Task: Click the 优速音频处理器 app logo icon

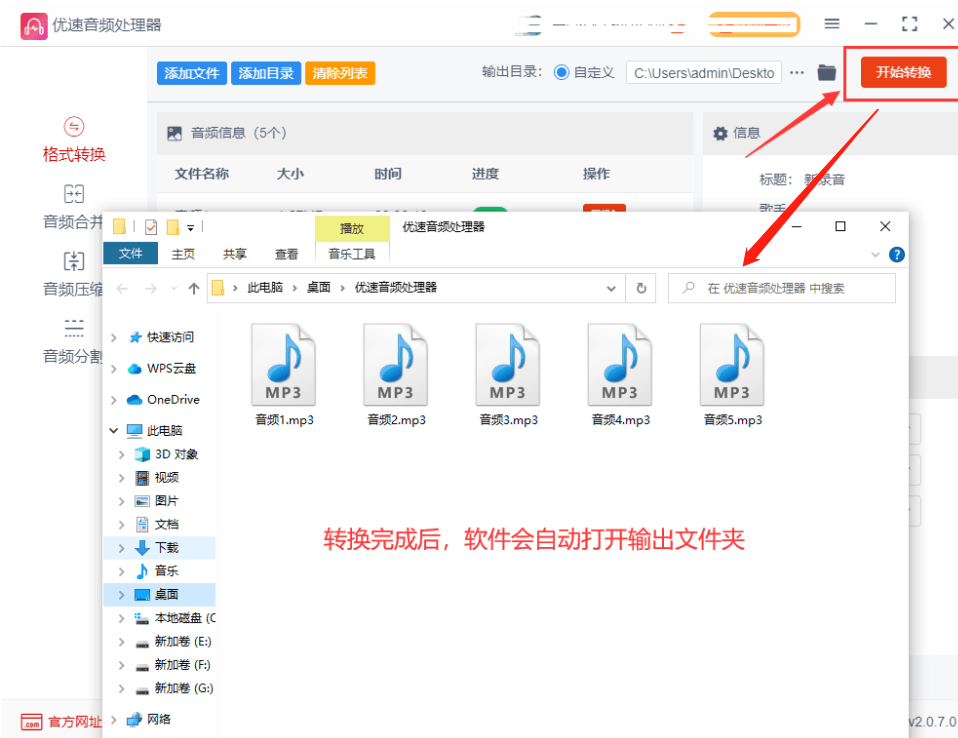Action: (34, 26)
